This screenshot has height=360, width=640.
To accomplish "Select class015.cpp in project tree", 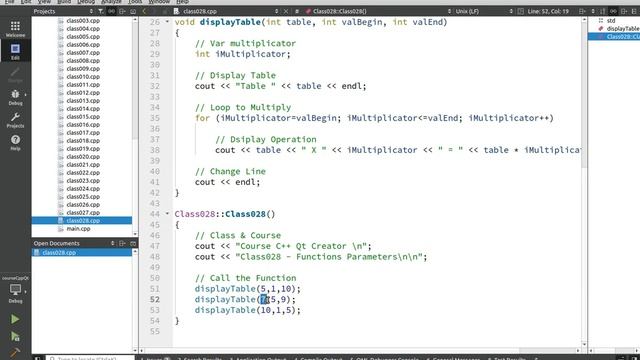I will pyautogui.click(x=83, y=117).
